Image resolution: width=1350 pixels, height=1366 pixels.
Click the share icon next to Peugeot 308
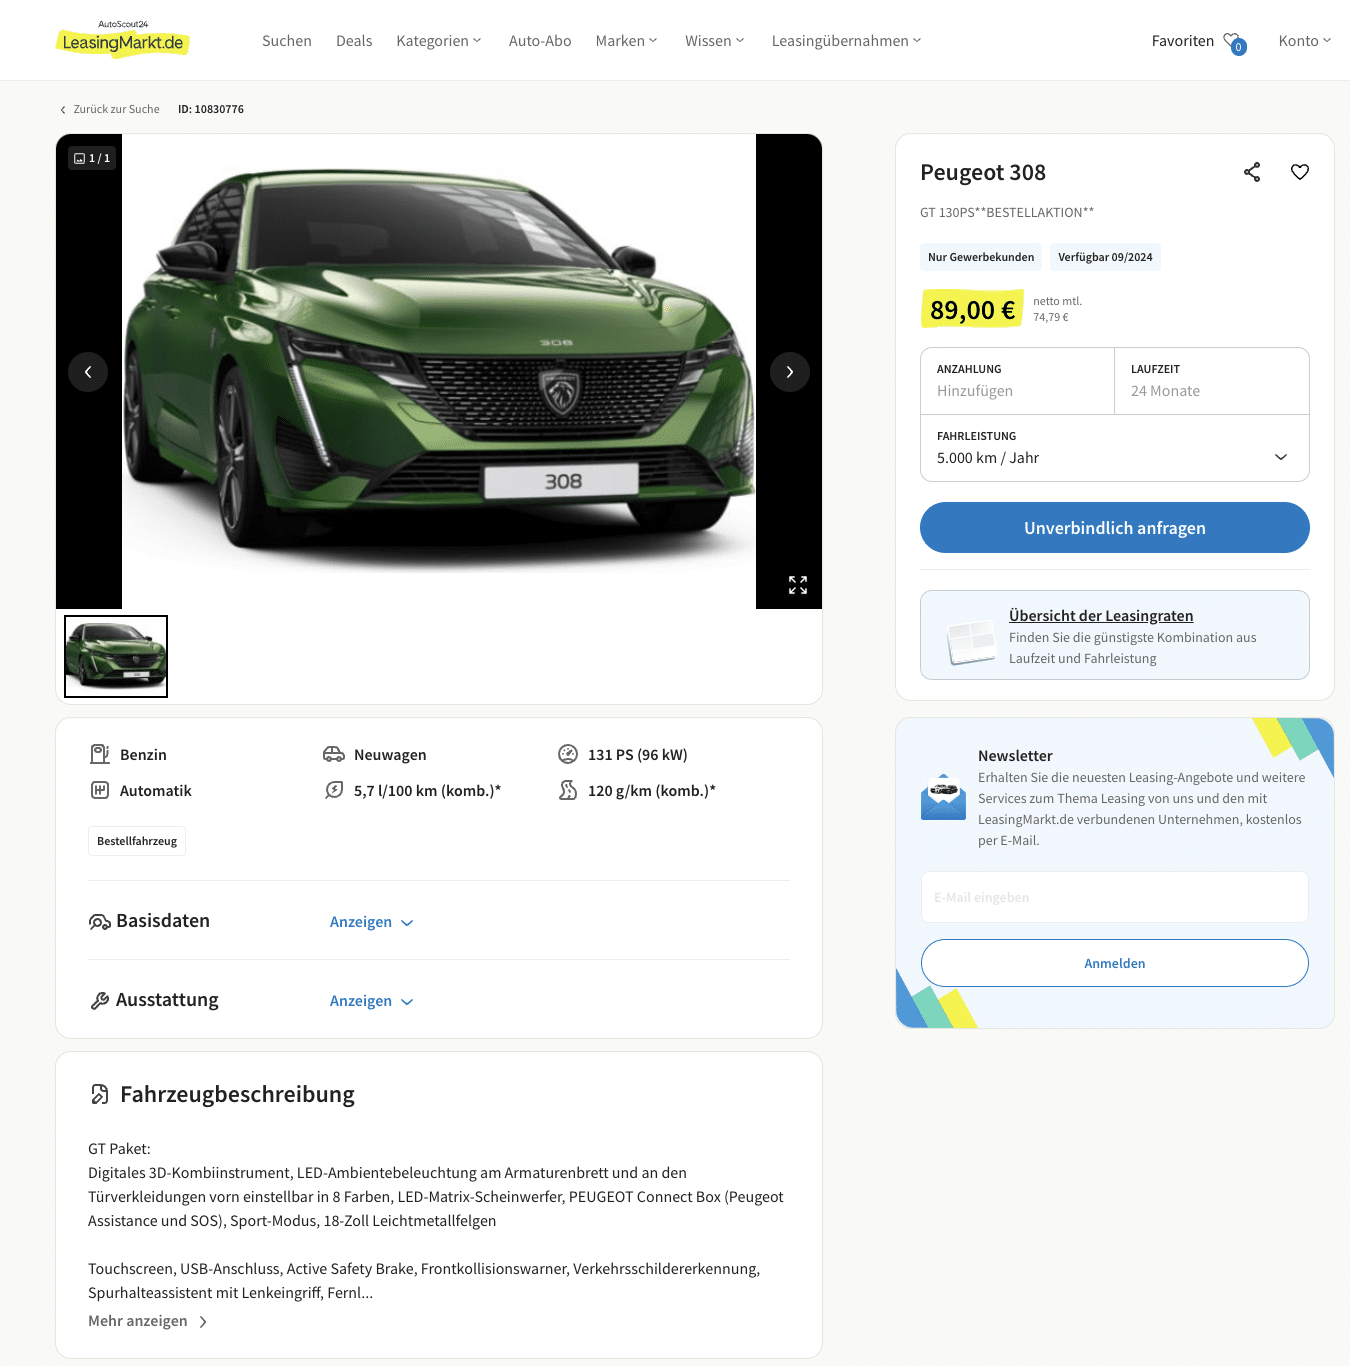[x=1252, y=172]
